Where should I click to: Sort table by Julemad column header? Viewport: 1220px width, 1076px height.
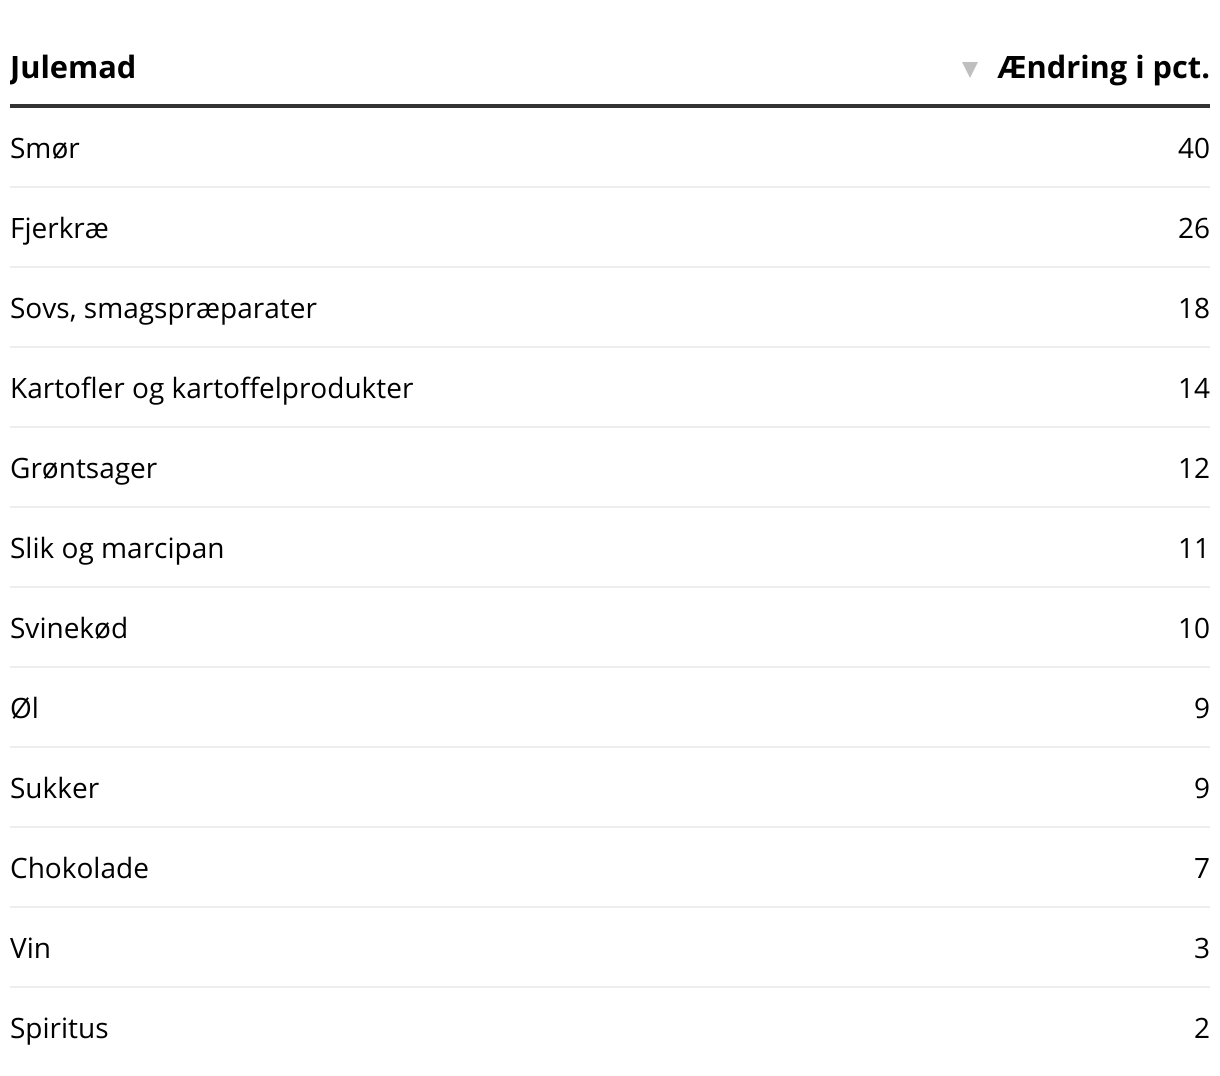(73, 67)
